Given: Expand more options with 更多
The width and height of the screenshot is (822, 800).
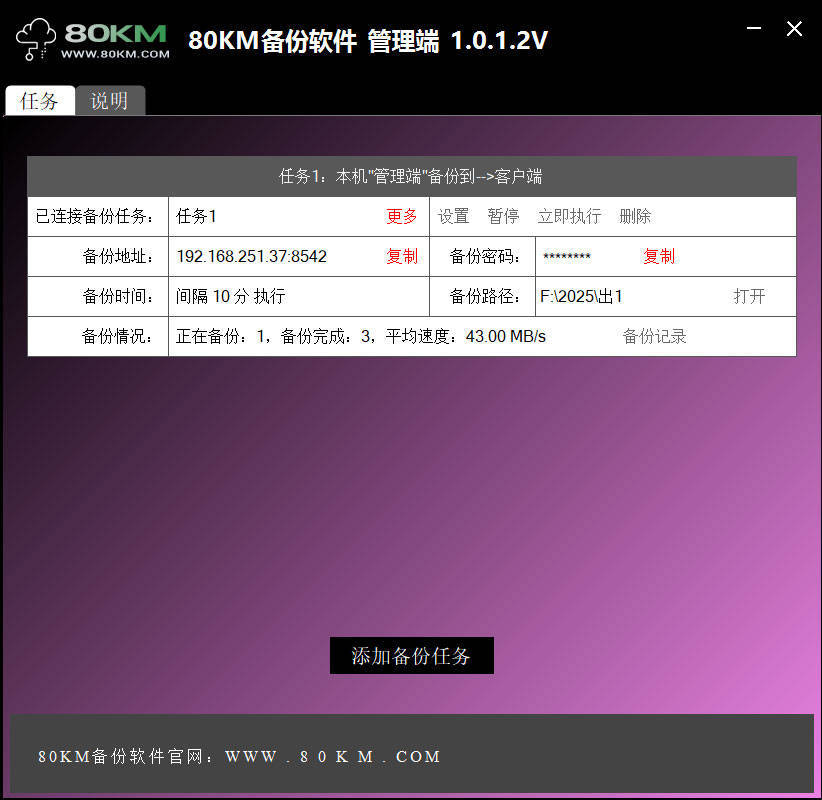Looking at the screenshot, I should 401,216.
